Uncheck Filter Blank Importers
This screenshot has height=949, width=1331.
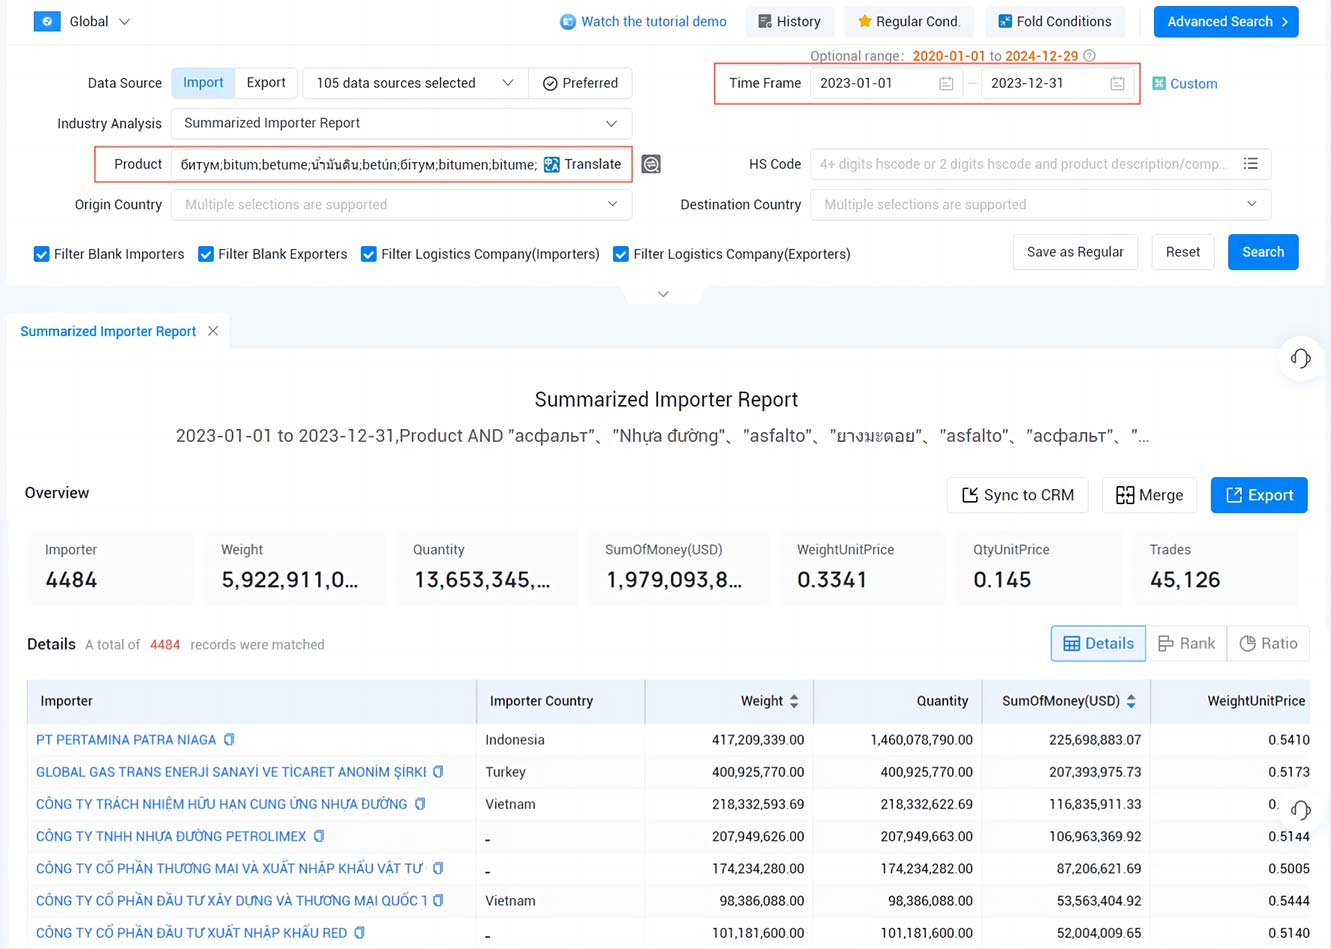click(42, 254)
